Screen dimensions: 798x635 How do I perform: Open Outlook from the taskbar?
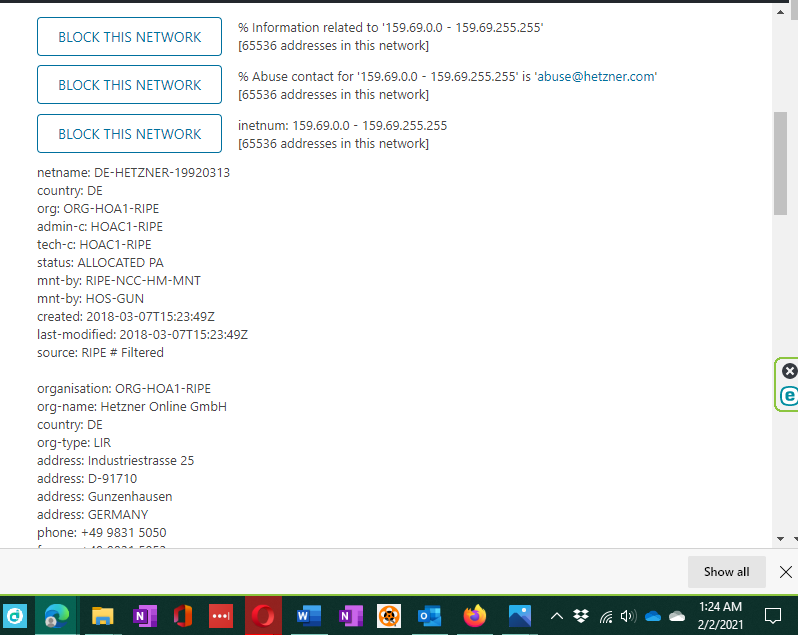point(430,616)
